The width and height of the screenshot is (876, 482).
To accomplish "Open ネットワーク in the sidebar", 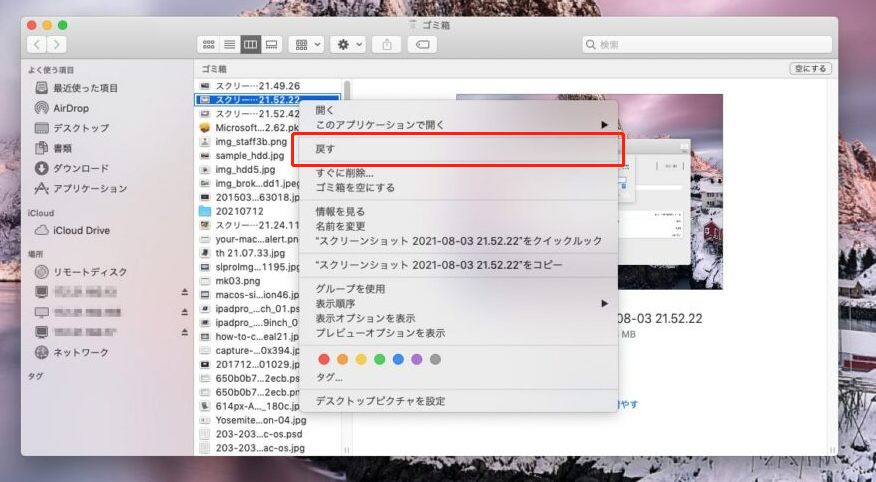I will (x=72, y=352).
